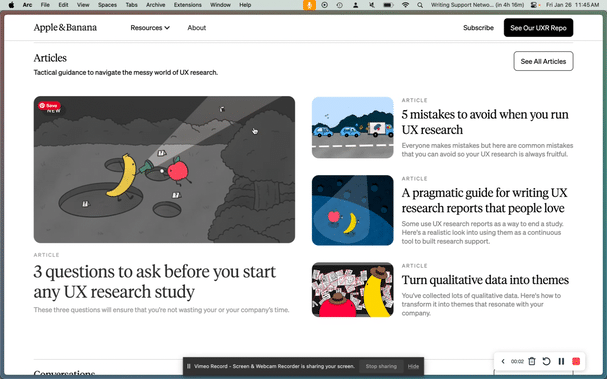Open 'Turn qualitative data into themes' article
Image resolution: width=607 pixels, height=379 pixels.
coord(485,280)
